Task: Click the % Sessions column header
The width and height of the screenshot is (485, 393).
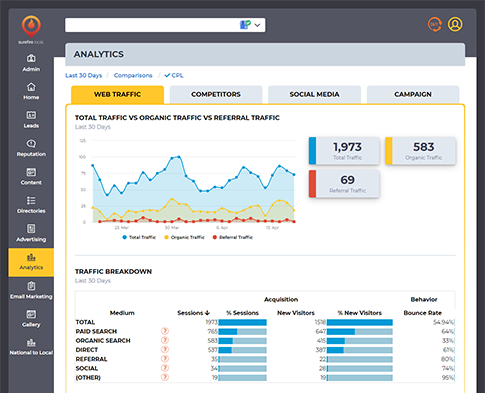Action: (x=242, y=313)
